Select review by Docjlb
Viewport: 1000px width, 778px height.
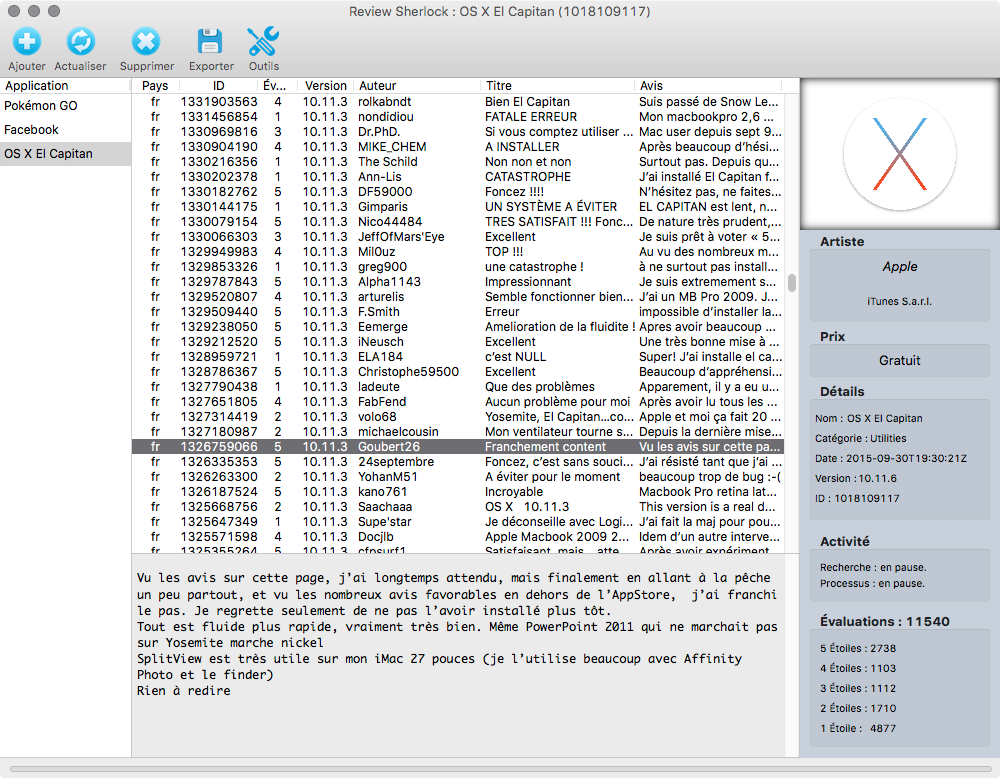[x=457, y=536]
